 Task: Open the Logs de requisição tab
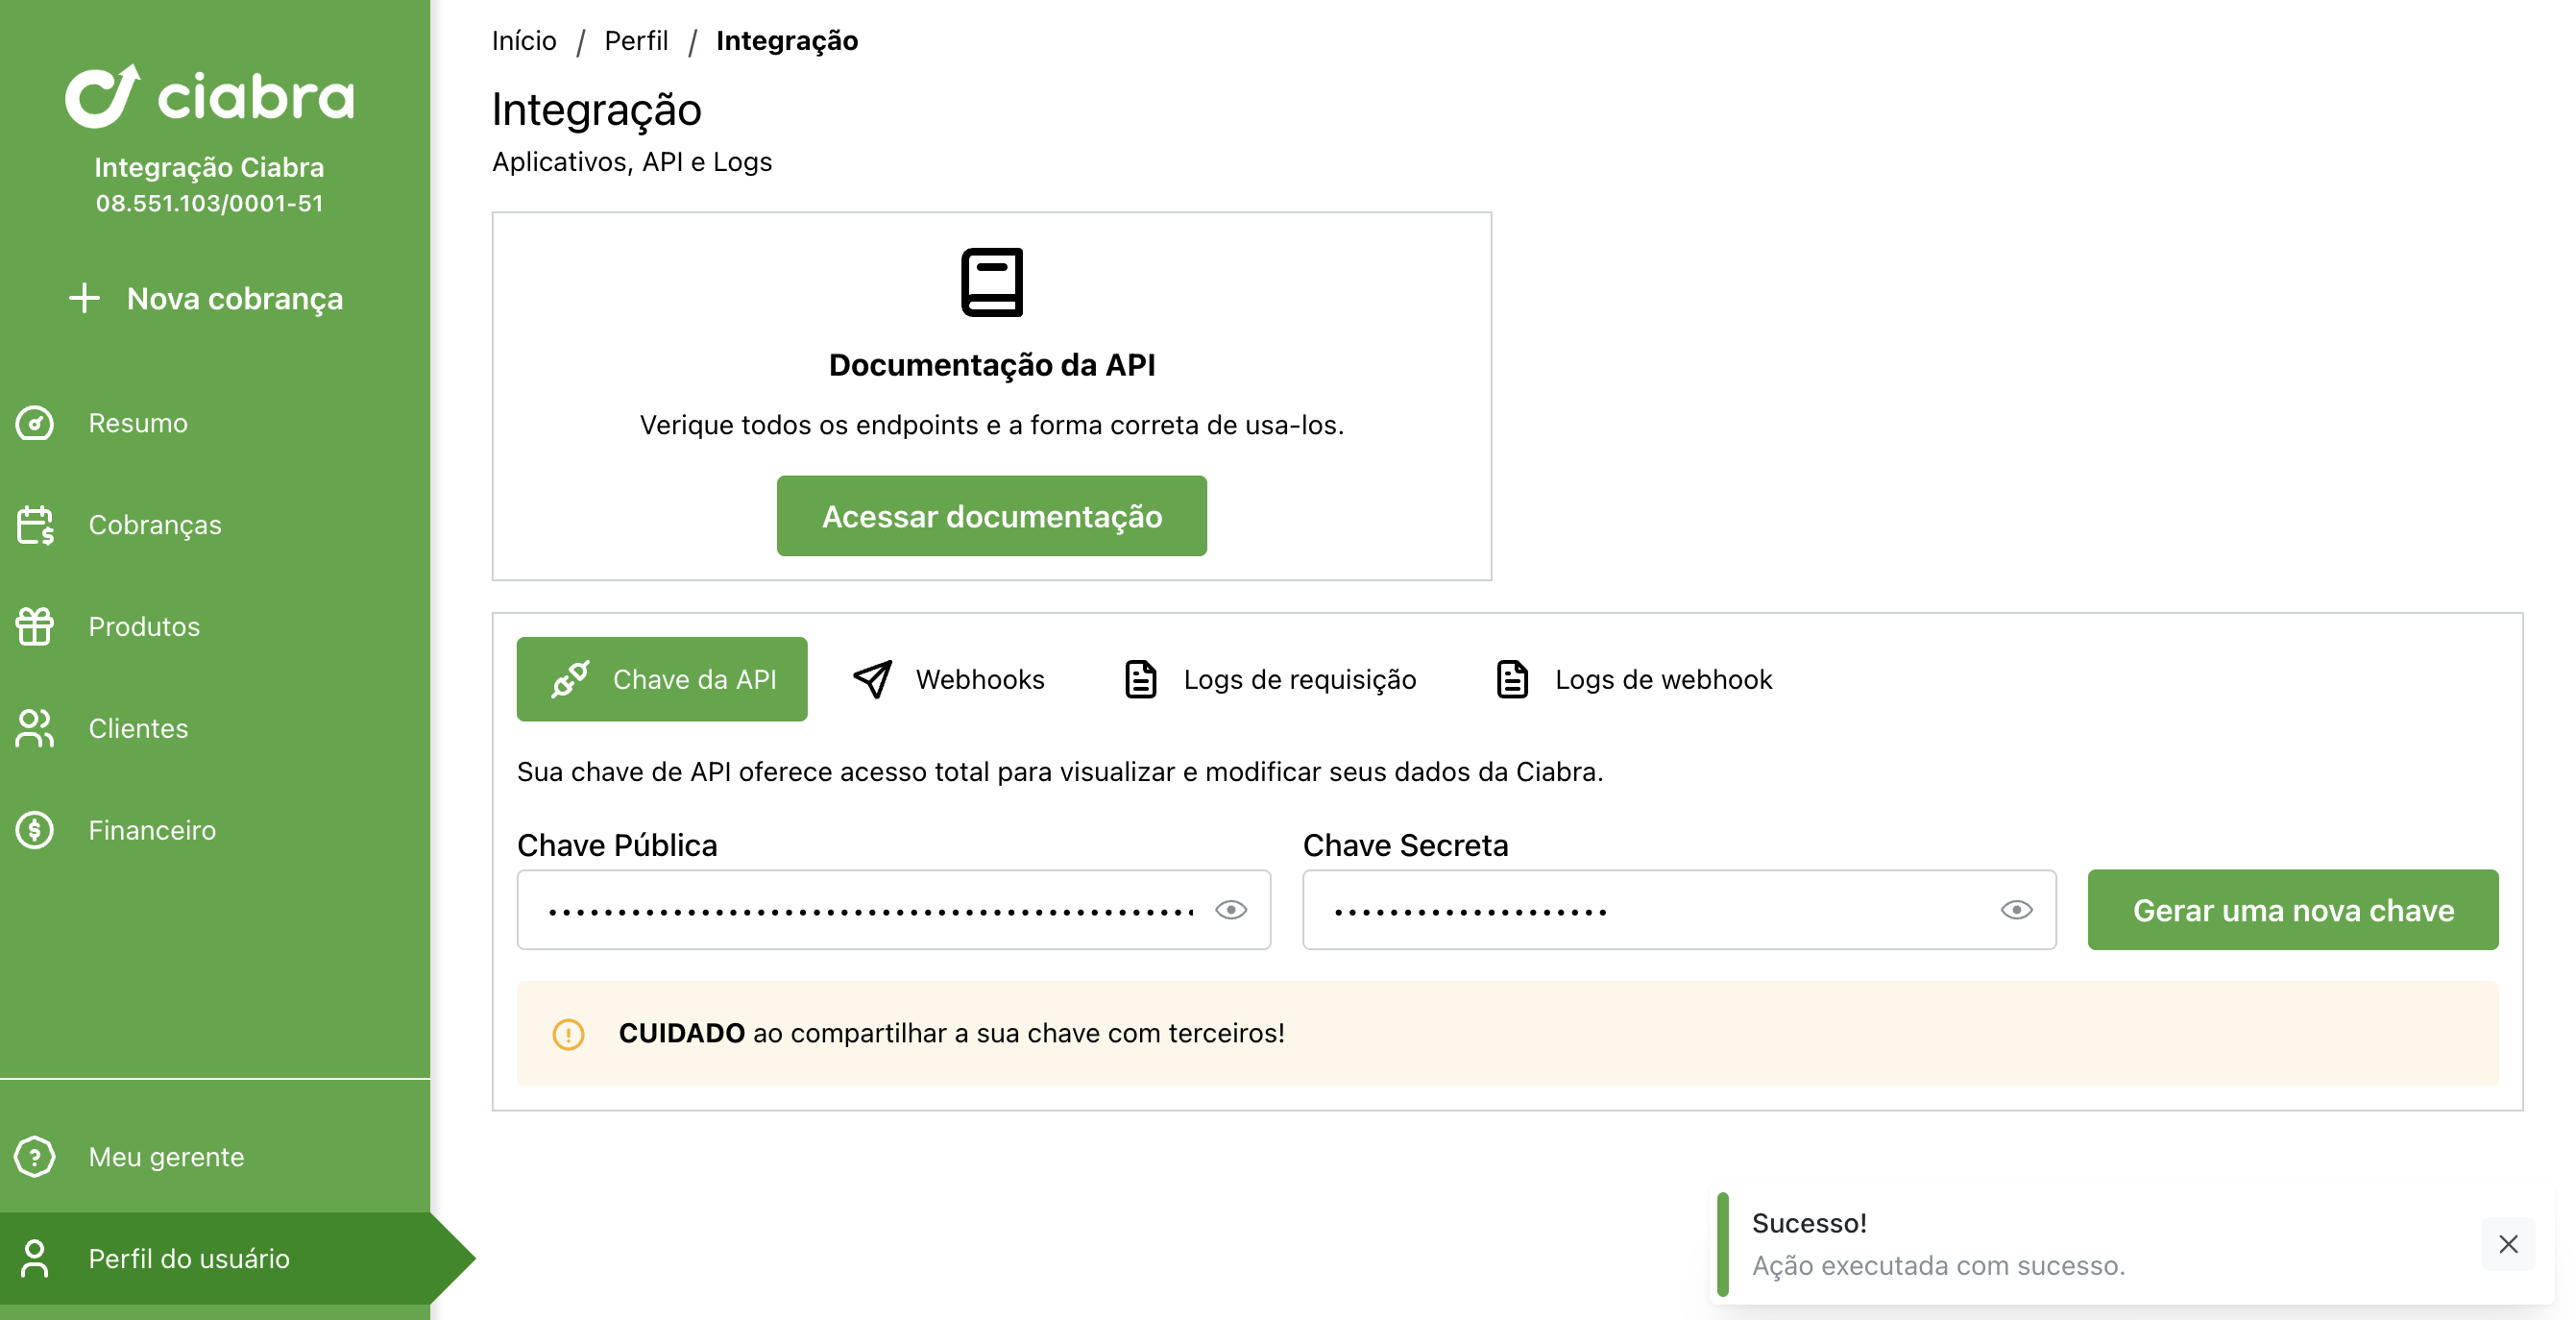tap(1270, 679)
